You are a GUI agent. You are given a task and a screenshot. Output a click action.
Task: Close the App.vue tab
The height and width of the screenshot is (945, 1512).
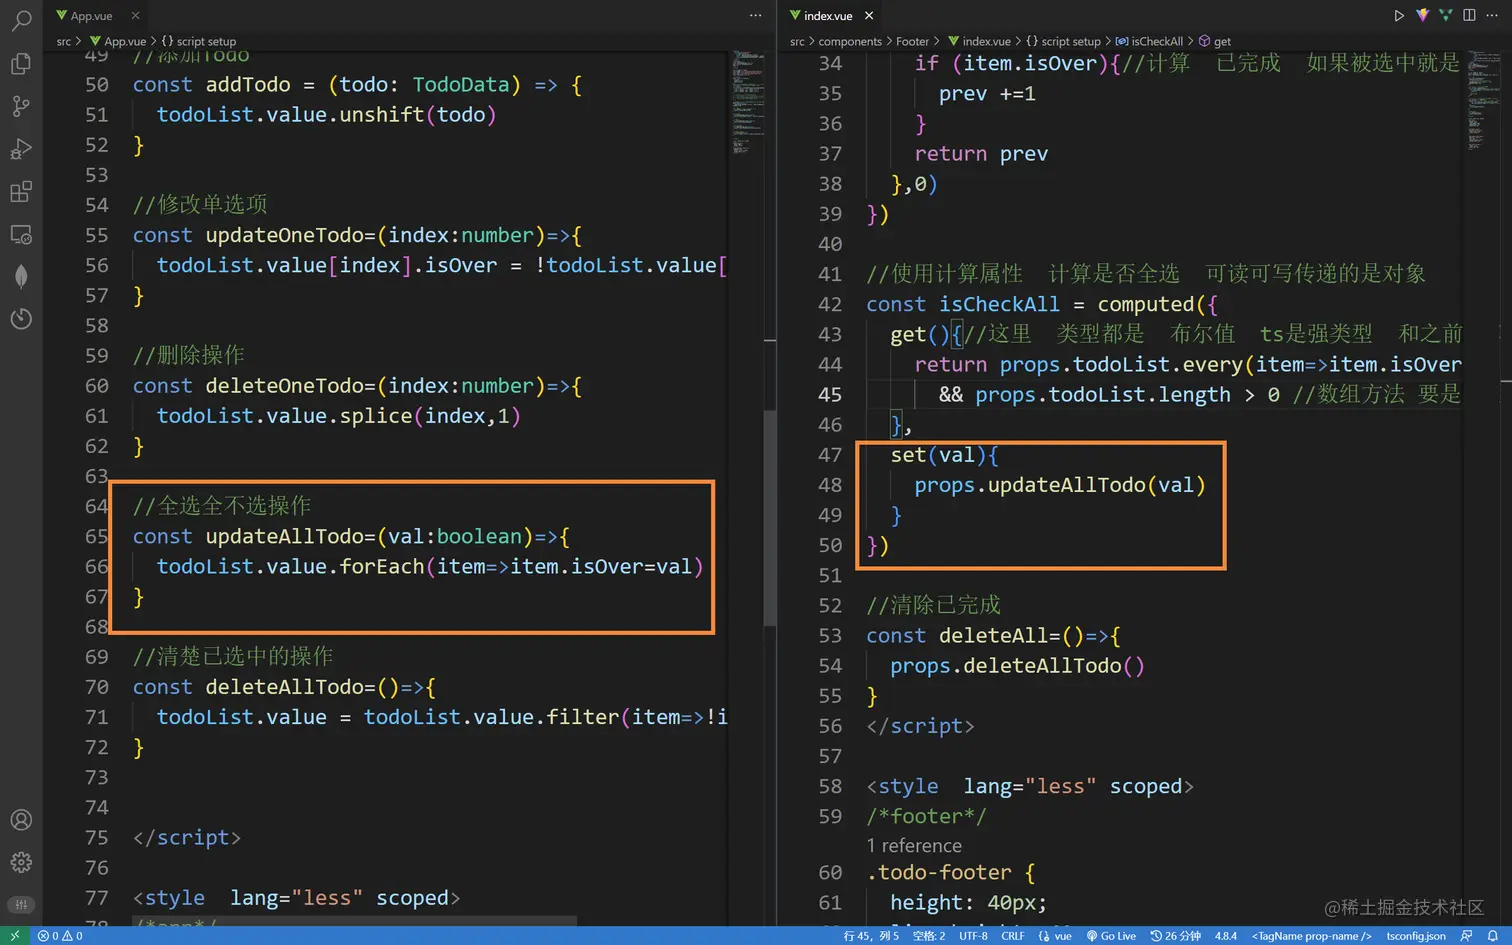tap(135, 15)
